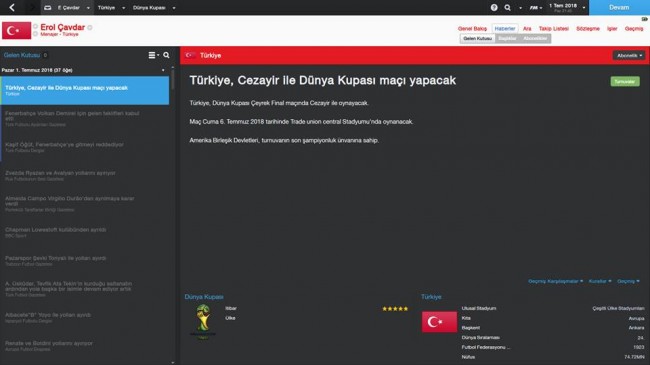Expand the Türkiye top-bar dropdown arrow
Viewport: 650px width, 365px height.
click(124, 8)
